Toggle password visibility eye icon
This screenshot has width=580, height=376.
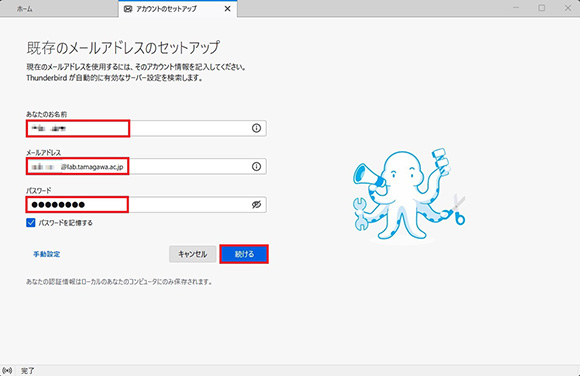click(x=256, y=205)
